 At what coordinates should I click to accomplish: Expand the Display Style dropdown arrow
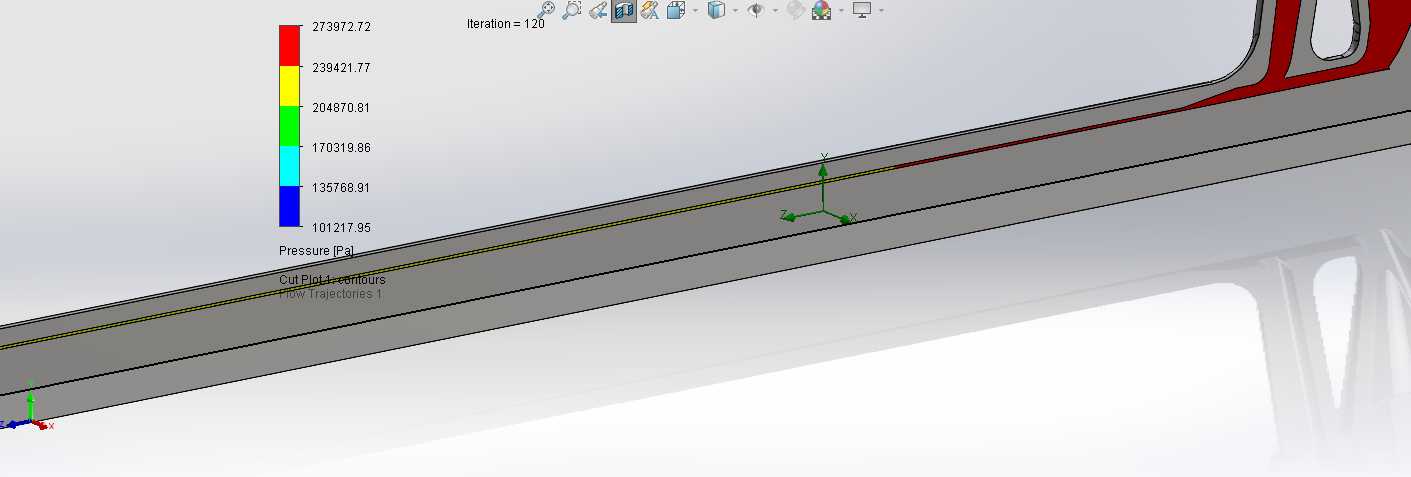click(735, 11)
